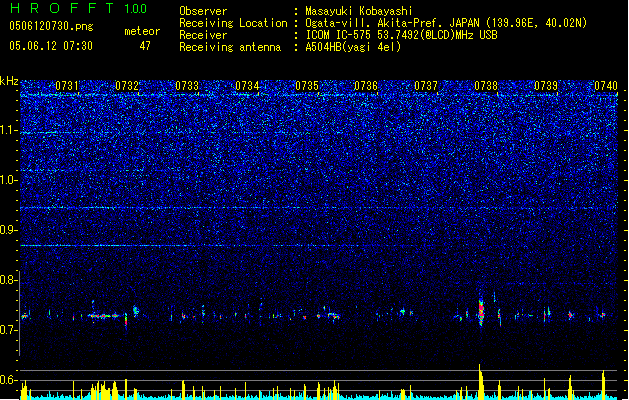
Task: Click the 1.0 kHz axis label
Action: click(8, 180)
